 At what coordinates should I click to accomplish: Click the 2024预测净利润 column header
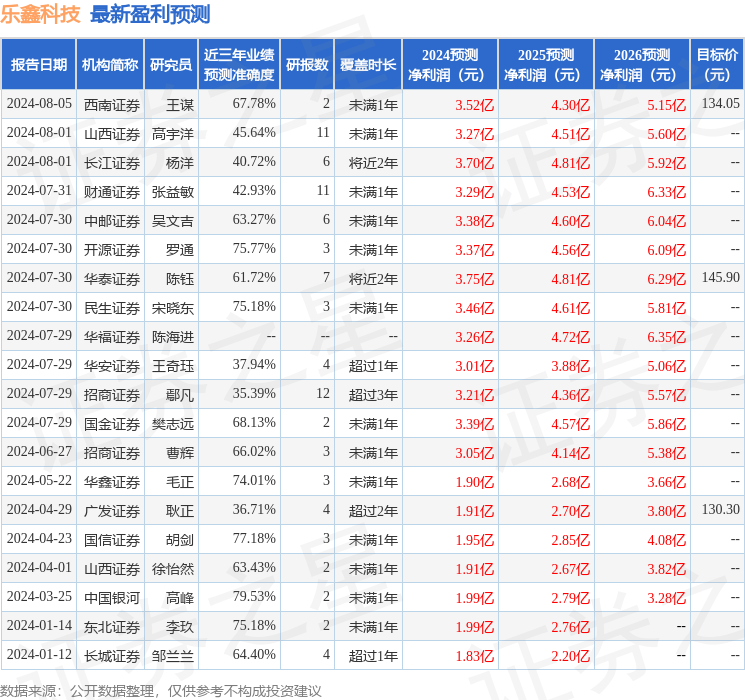coord(450,65)
